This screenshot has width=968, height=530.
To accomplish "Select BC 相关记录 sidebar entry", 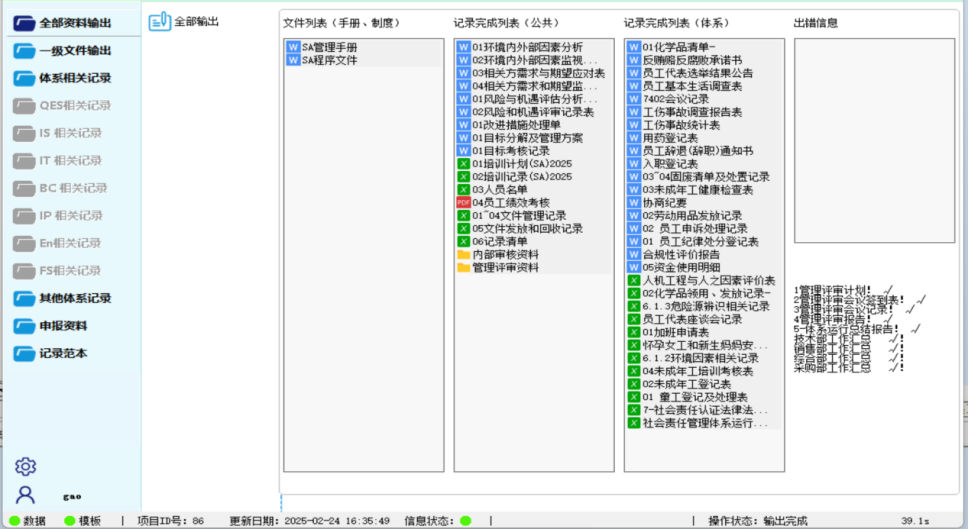I will pos(74,188).
